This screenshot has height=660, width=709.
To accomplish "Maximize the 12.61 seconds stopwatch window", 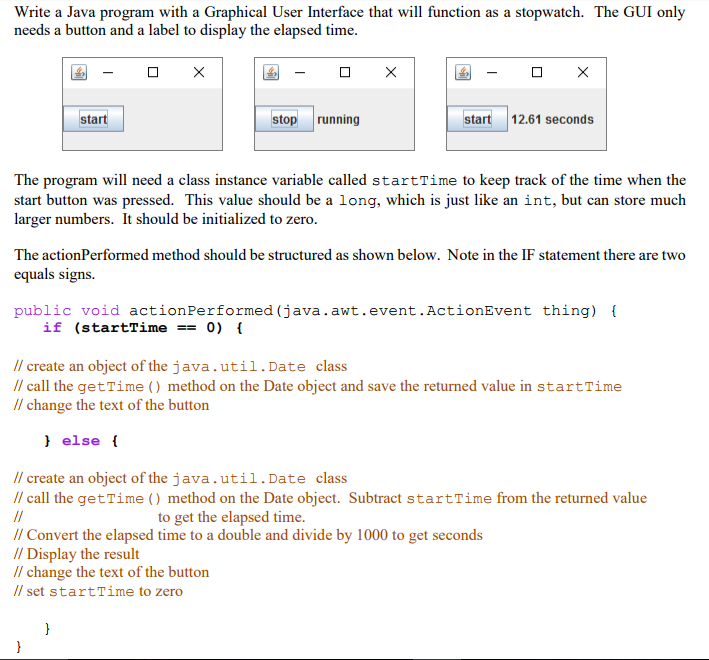I will click(x=537, y=72).
